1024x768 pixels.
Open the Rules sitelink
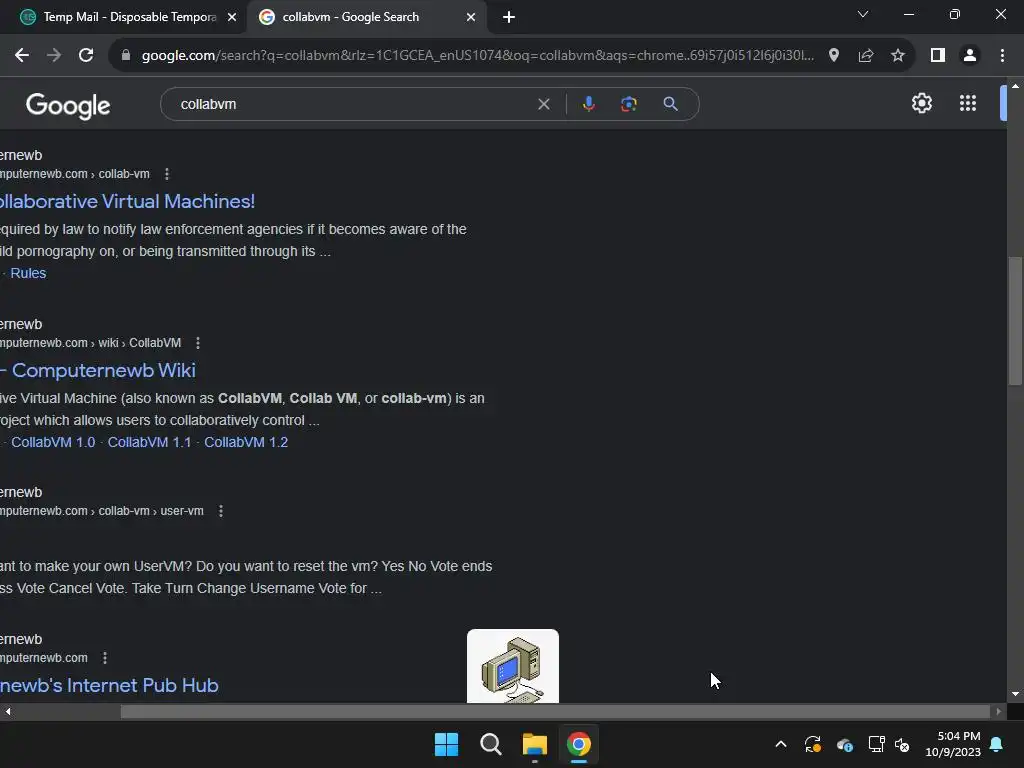point(28,273)
